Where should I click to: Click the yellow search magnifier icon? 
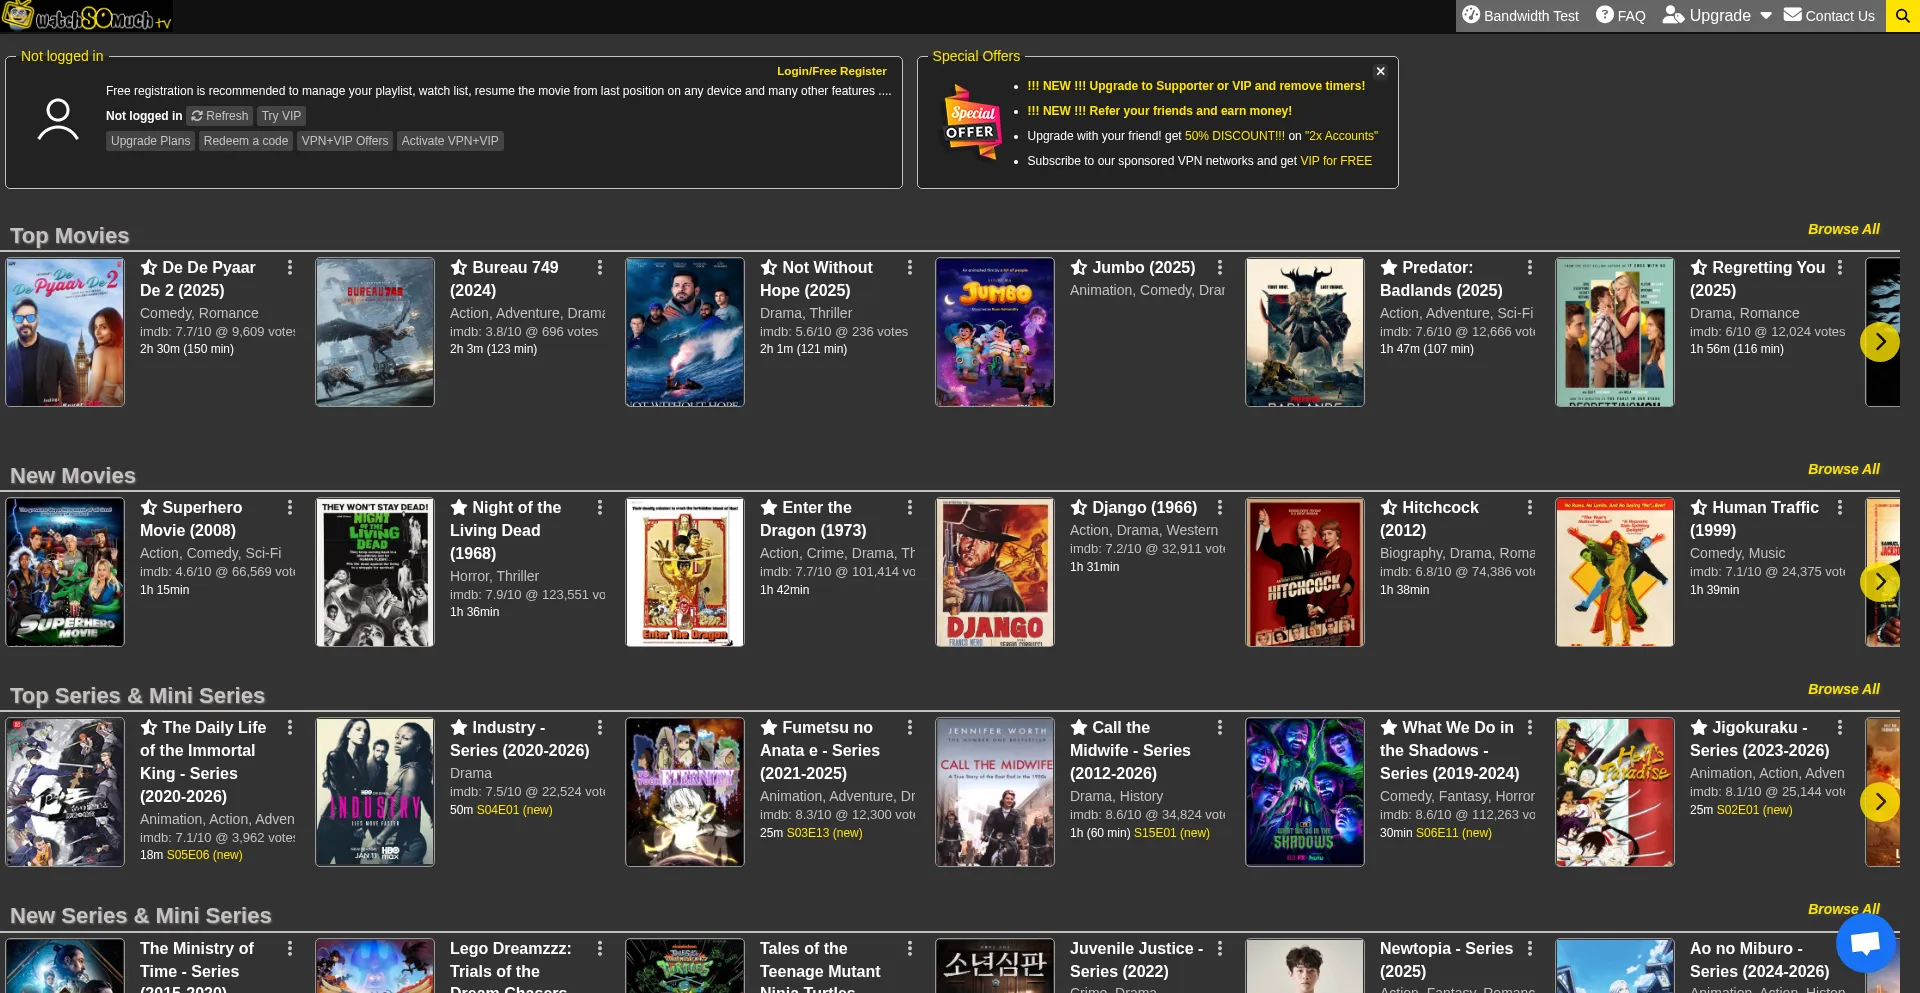tap(1902, 16)
